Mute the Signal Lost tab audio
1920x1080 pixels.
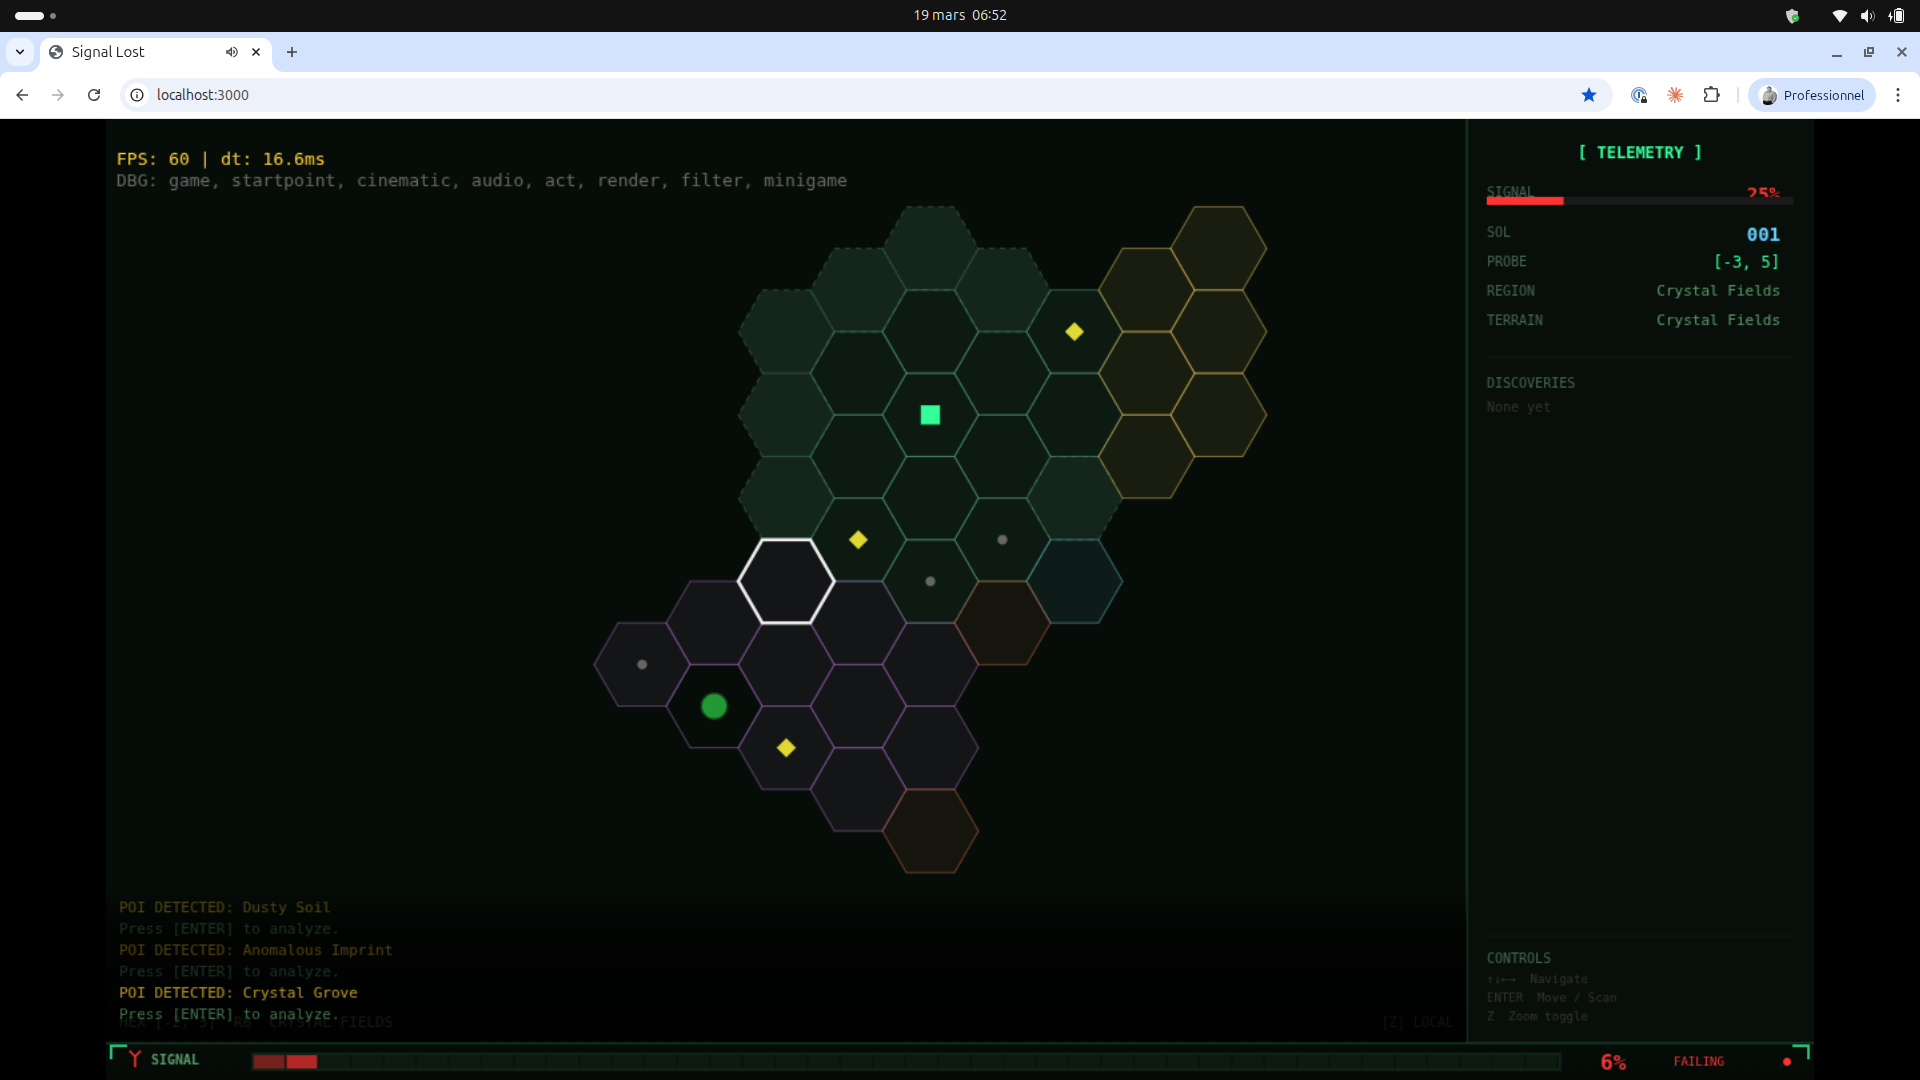click(232, 52)
